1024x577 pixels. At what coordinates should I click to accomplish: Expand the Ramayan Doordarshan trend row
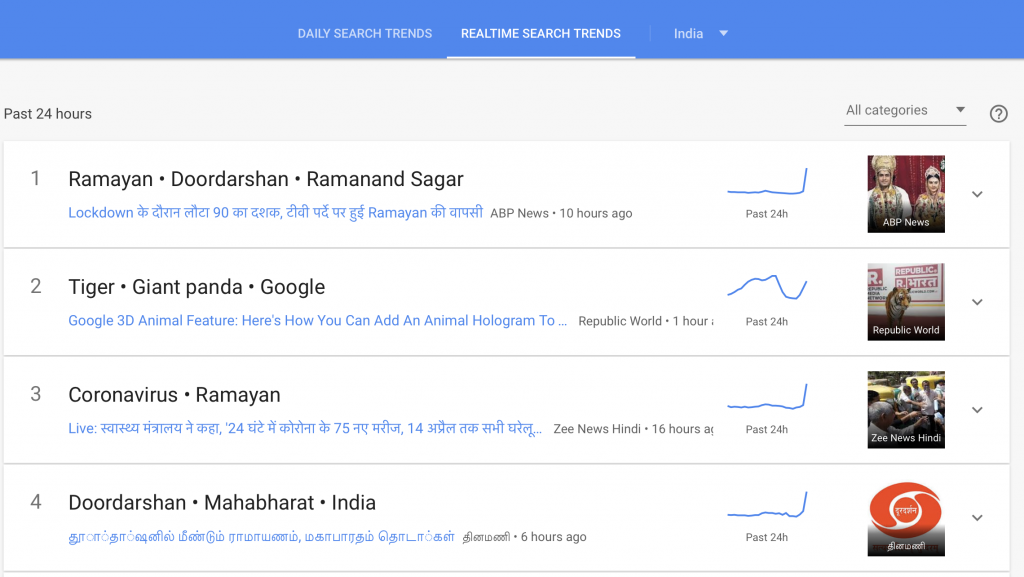point(977,194)
